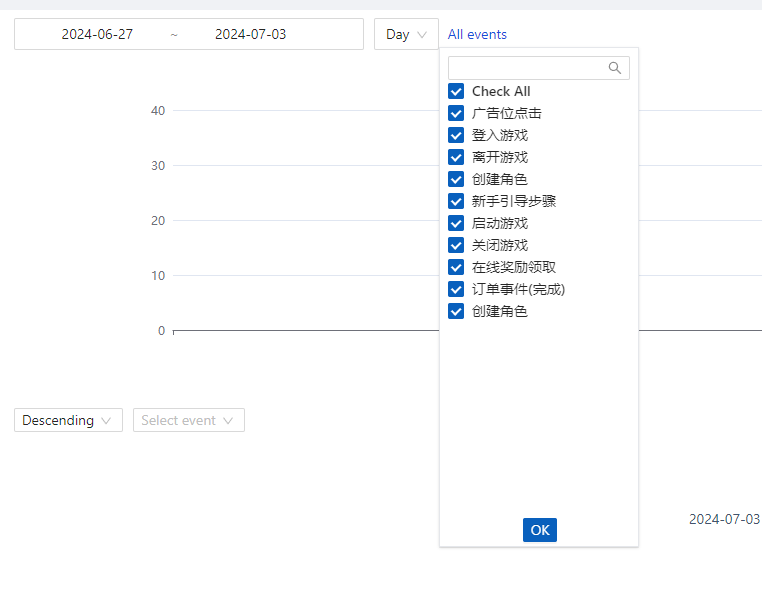This screenshot has height=603, width=762.
Task: Click the magnifier icon in the event search box
Action: pos(615,68)
